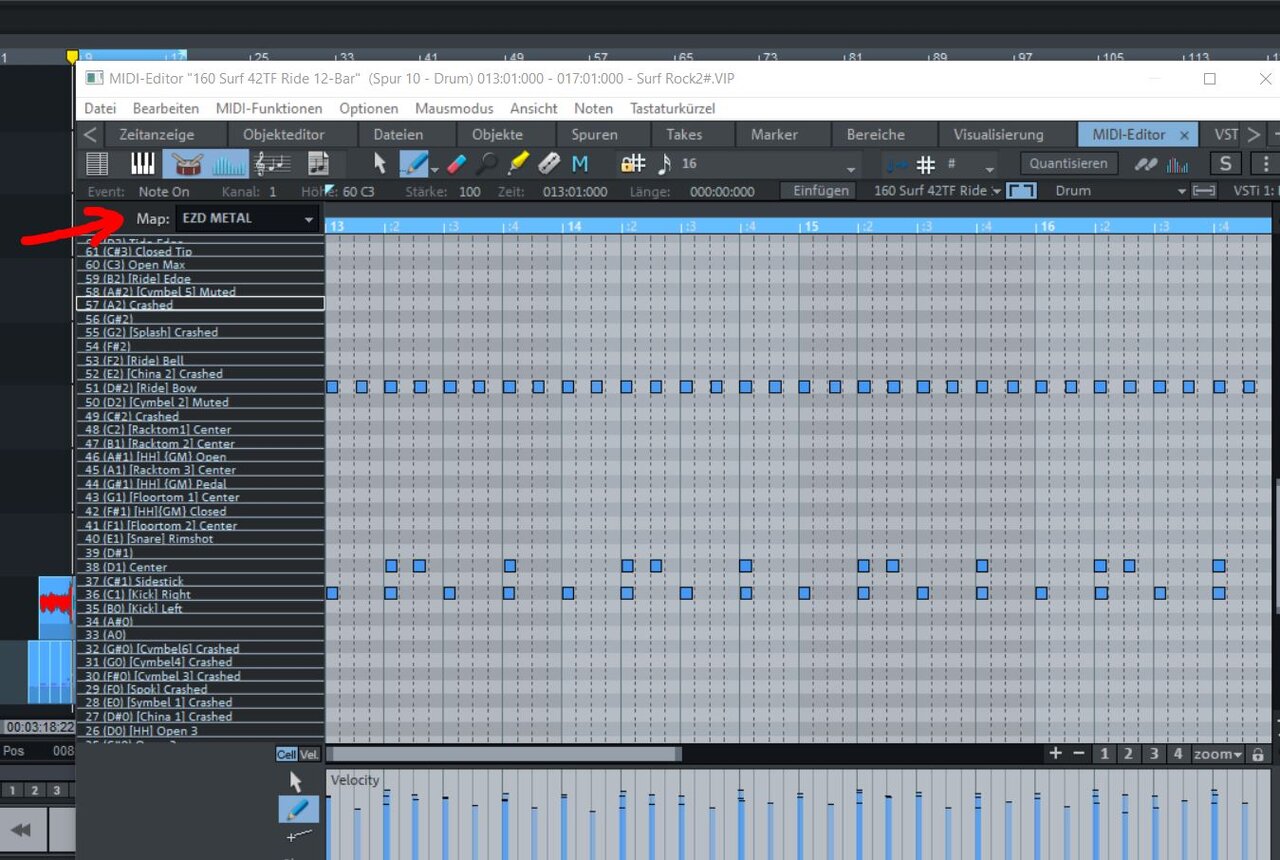The height and width of the screenshot is (860, 1280).
Task: Click the Stärke value 100 field
Action: (469, 191)
